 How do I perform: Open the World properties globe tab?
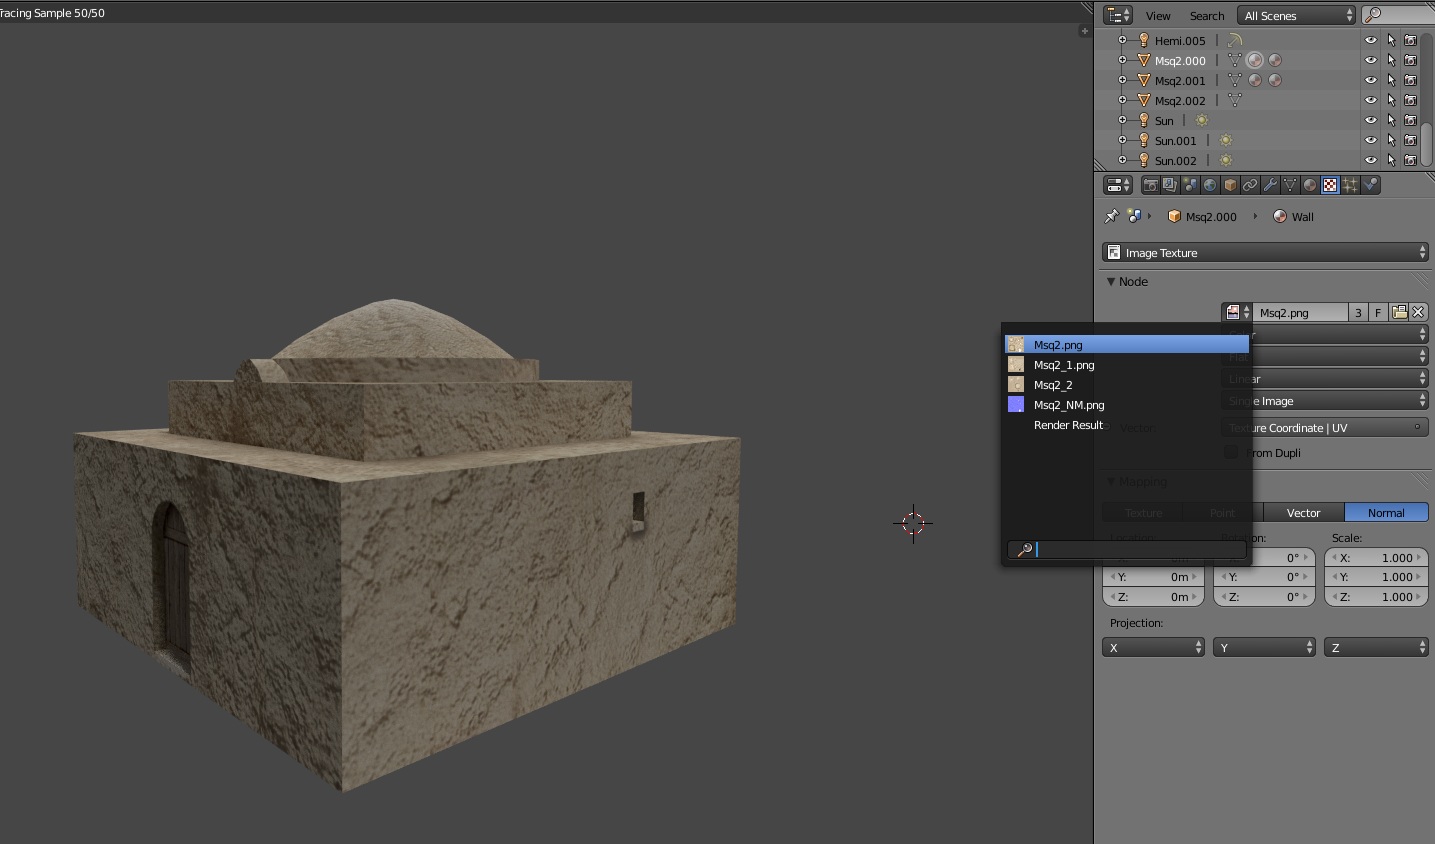pyautogui.click(x=1210, y=185)
